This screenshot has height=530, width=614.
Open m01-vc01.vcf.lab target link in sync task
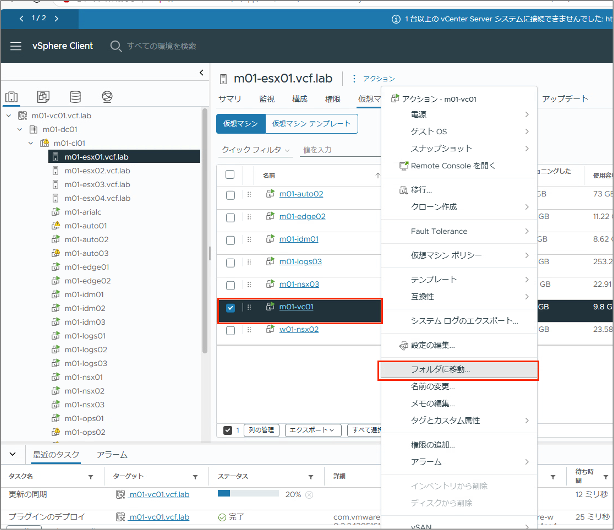[x=159, y=495]
